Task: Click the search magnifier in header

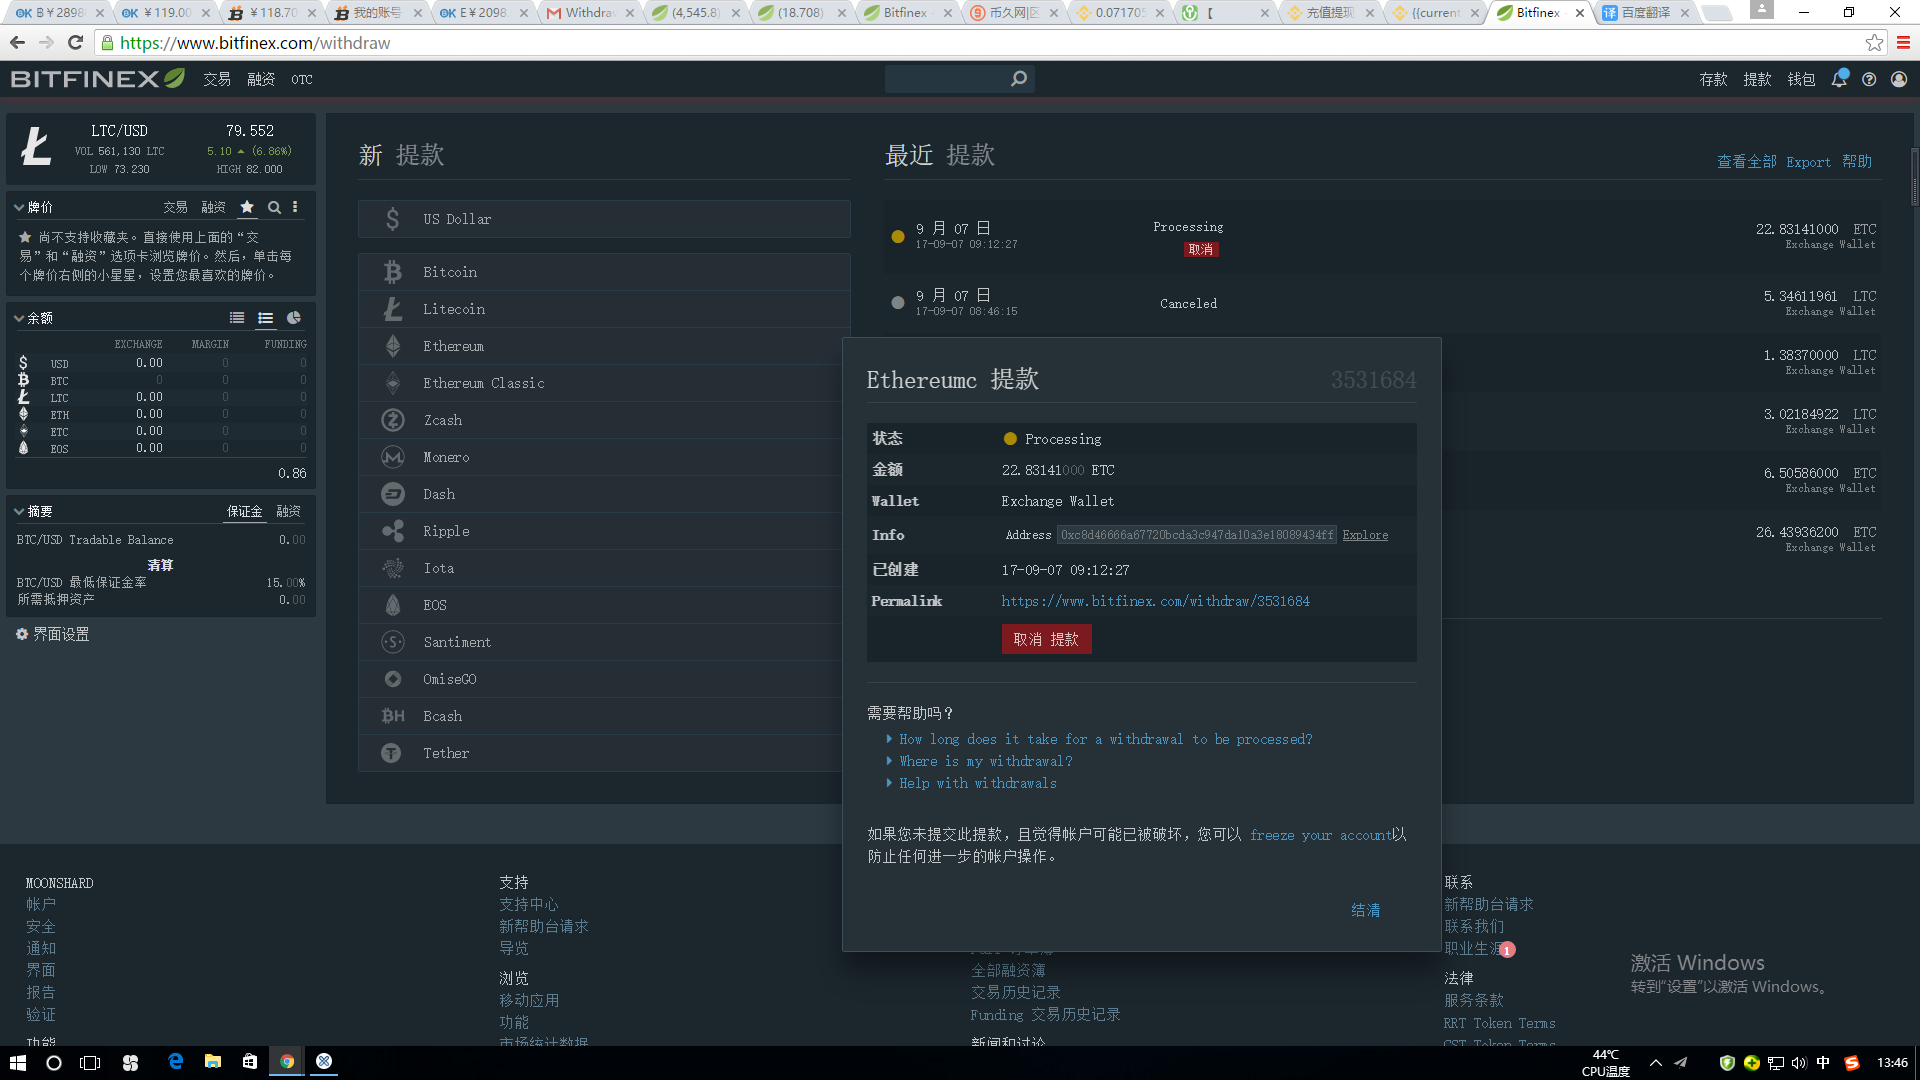Action: click(1018, 78)
